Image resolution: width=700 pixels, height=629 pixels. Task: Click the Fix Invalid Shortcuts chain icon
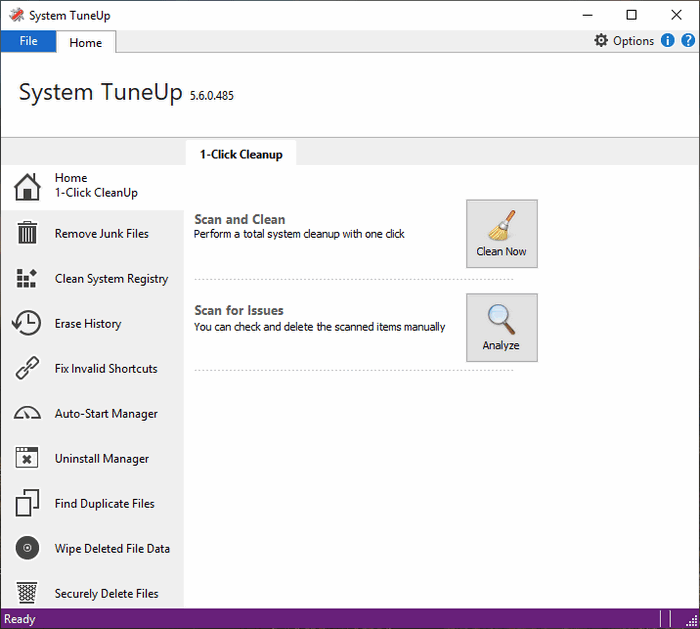click(x=27, y=368)
